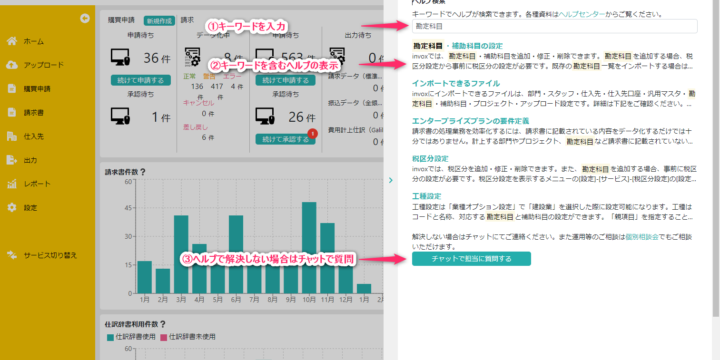
Task: Open the 出力 export icon in sidebar
Action: pos(12,160)
